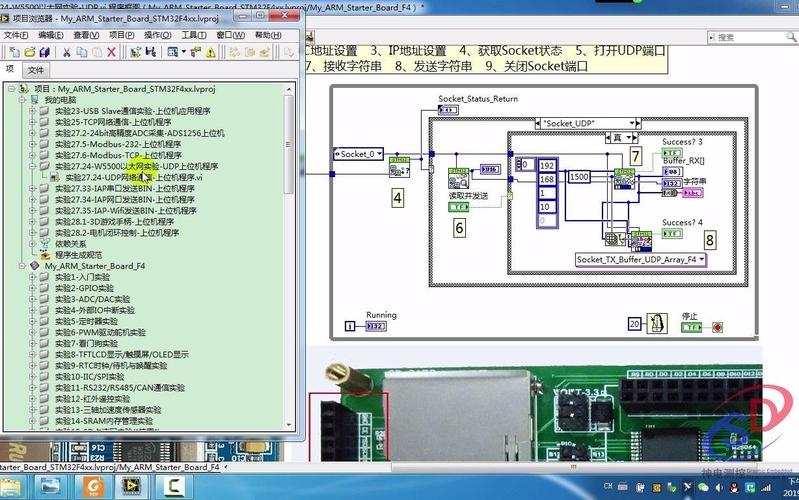Switch to the 项 tab

(10, 69)
